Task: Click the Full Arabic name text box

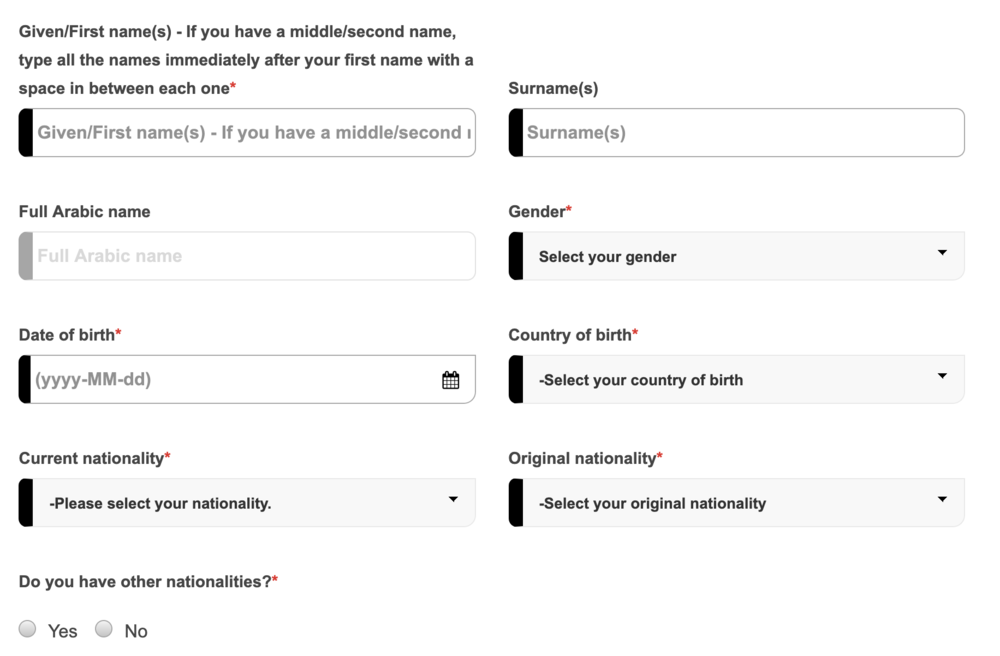Action: click(250, 256)
